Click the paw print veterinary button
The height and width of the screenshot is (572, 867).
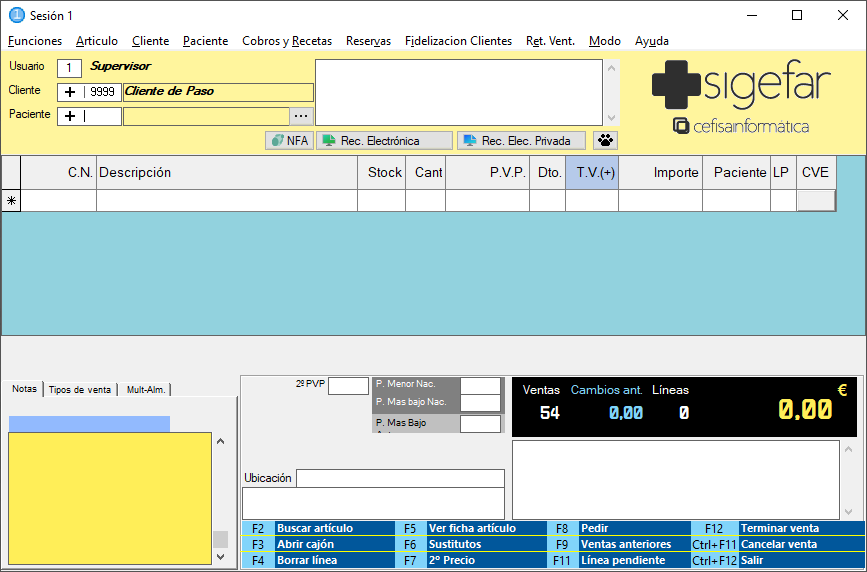click(605, 141)
